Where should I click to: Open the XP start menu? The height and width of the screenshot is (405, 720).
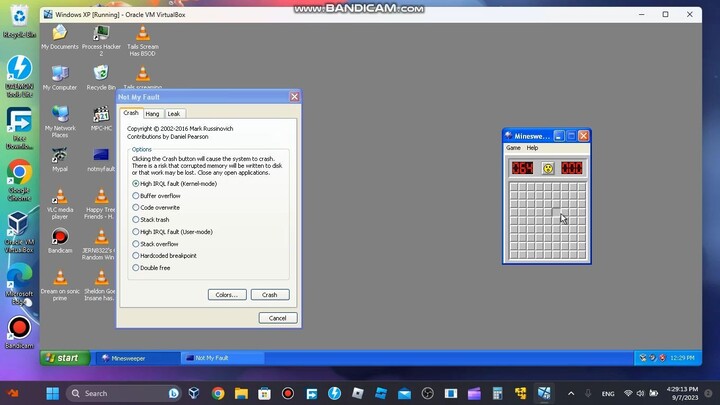click(x=65, y=358)
